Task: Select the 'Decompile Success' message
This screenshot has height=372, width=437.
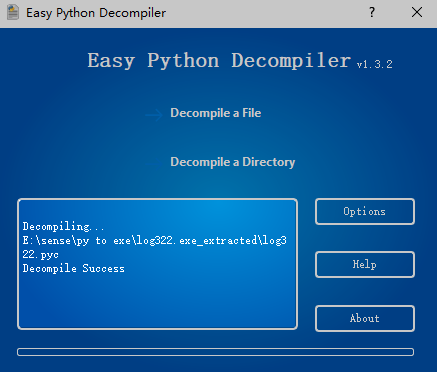Action: pyautogui.click(x=74, y=269)
